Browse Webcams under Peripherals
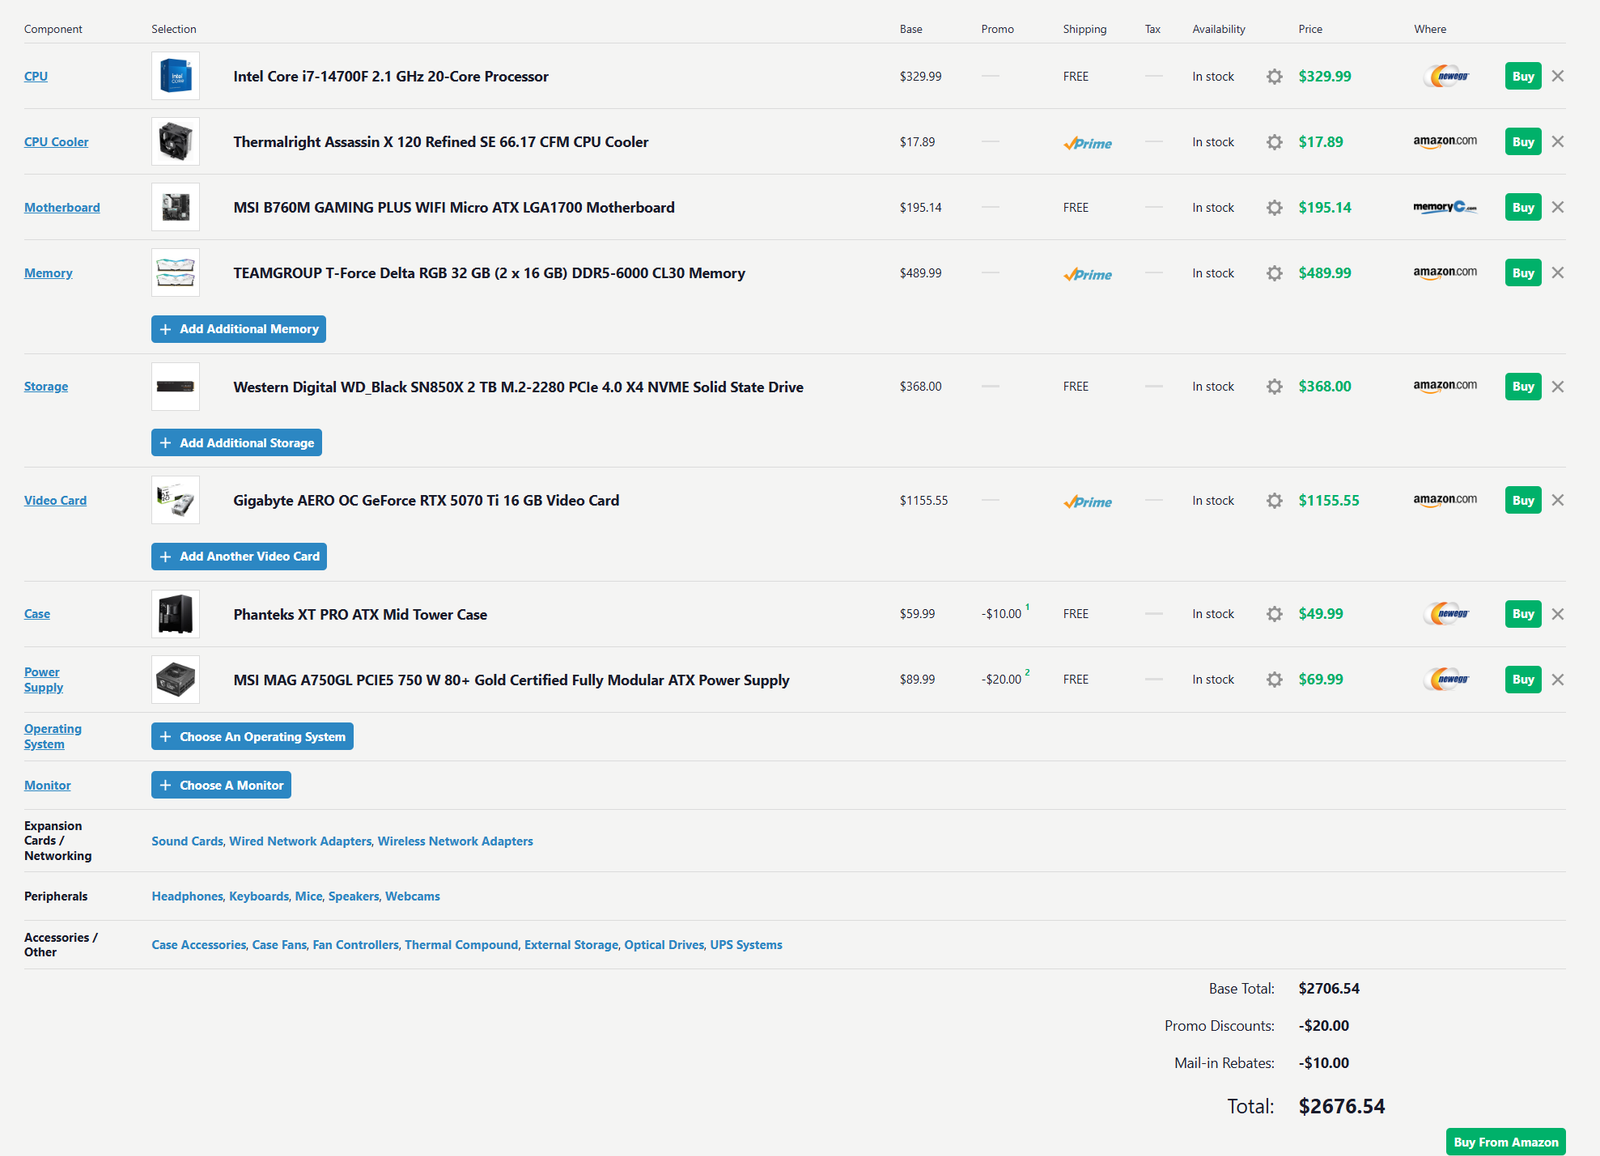 click(x=413, y=896)
